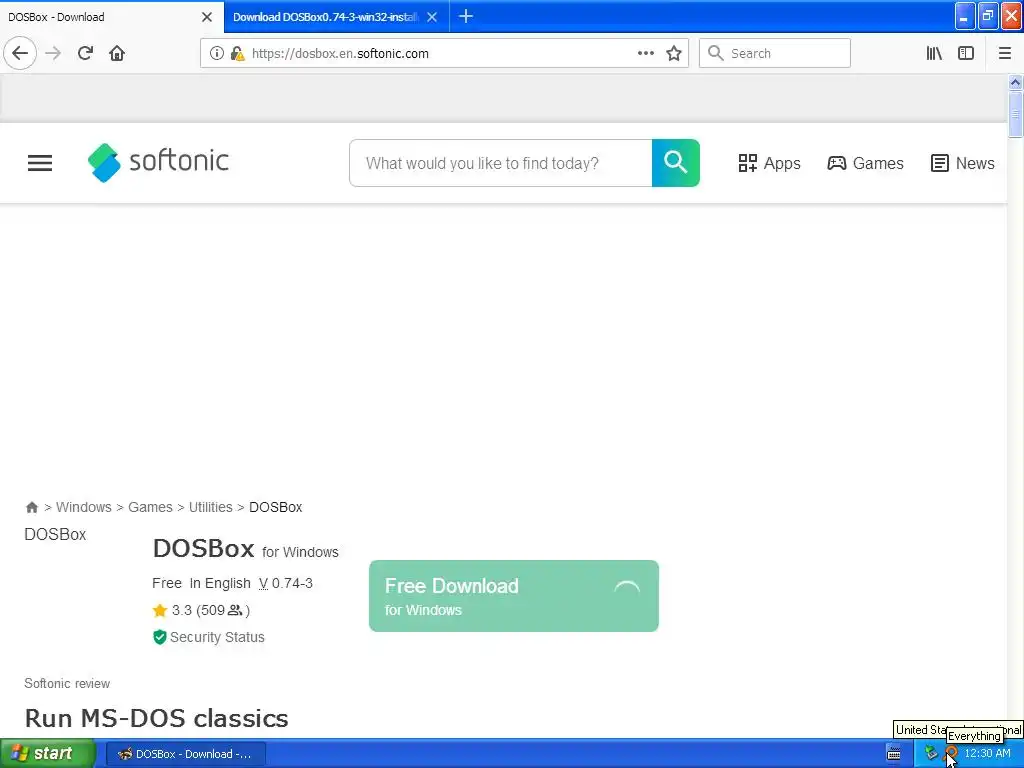Click the Softonic logo

click(158, 162)
